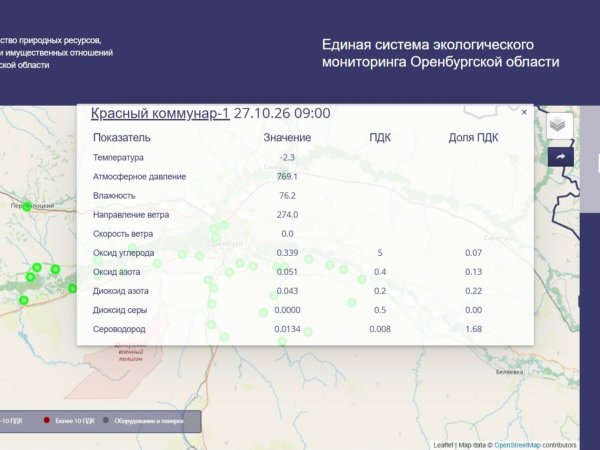The image size is (600, 450).
Task: Select the wind direction value 274.0
Action: (x=287, y=215)
